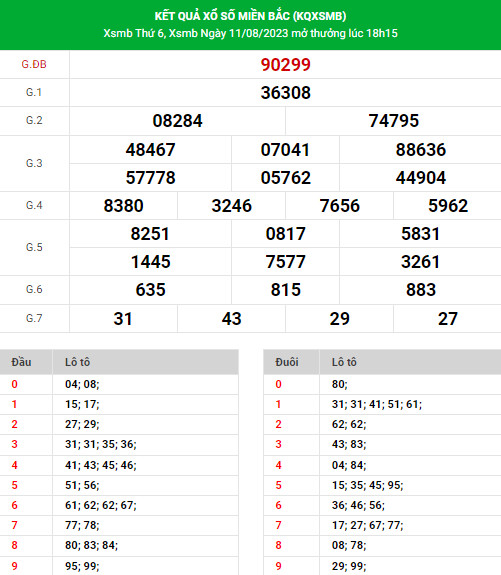Click G.6 number 635
501x575 pixels.
[x=150, y=290]
